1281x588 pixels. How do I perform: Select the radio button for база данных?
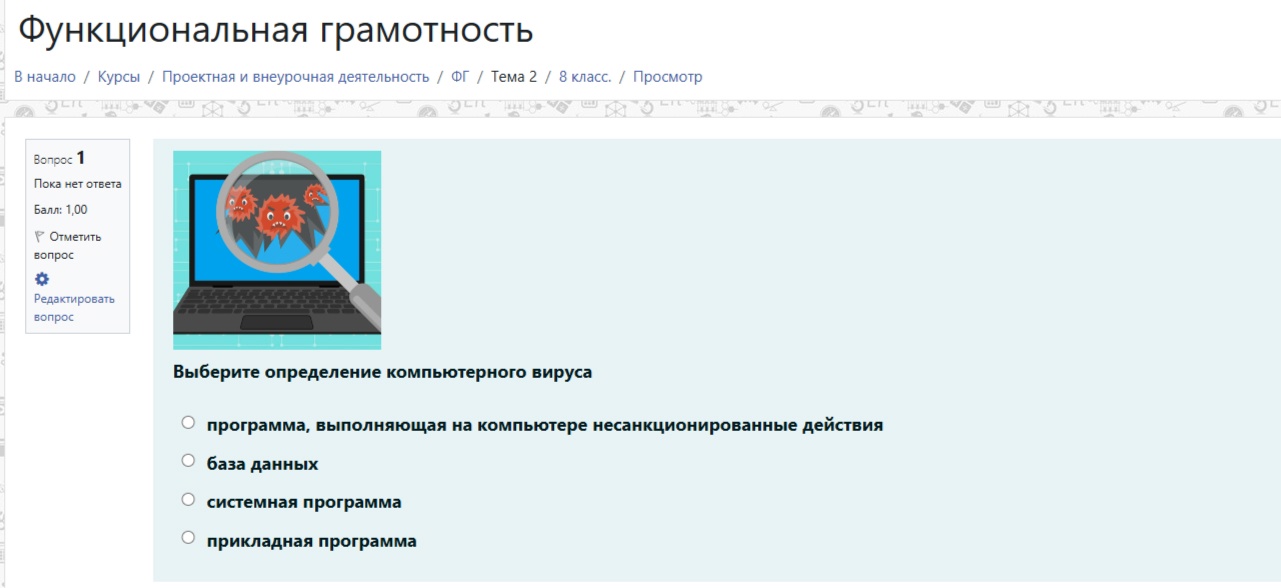point(188,461)
